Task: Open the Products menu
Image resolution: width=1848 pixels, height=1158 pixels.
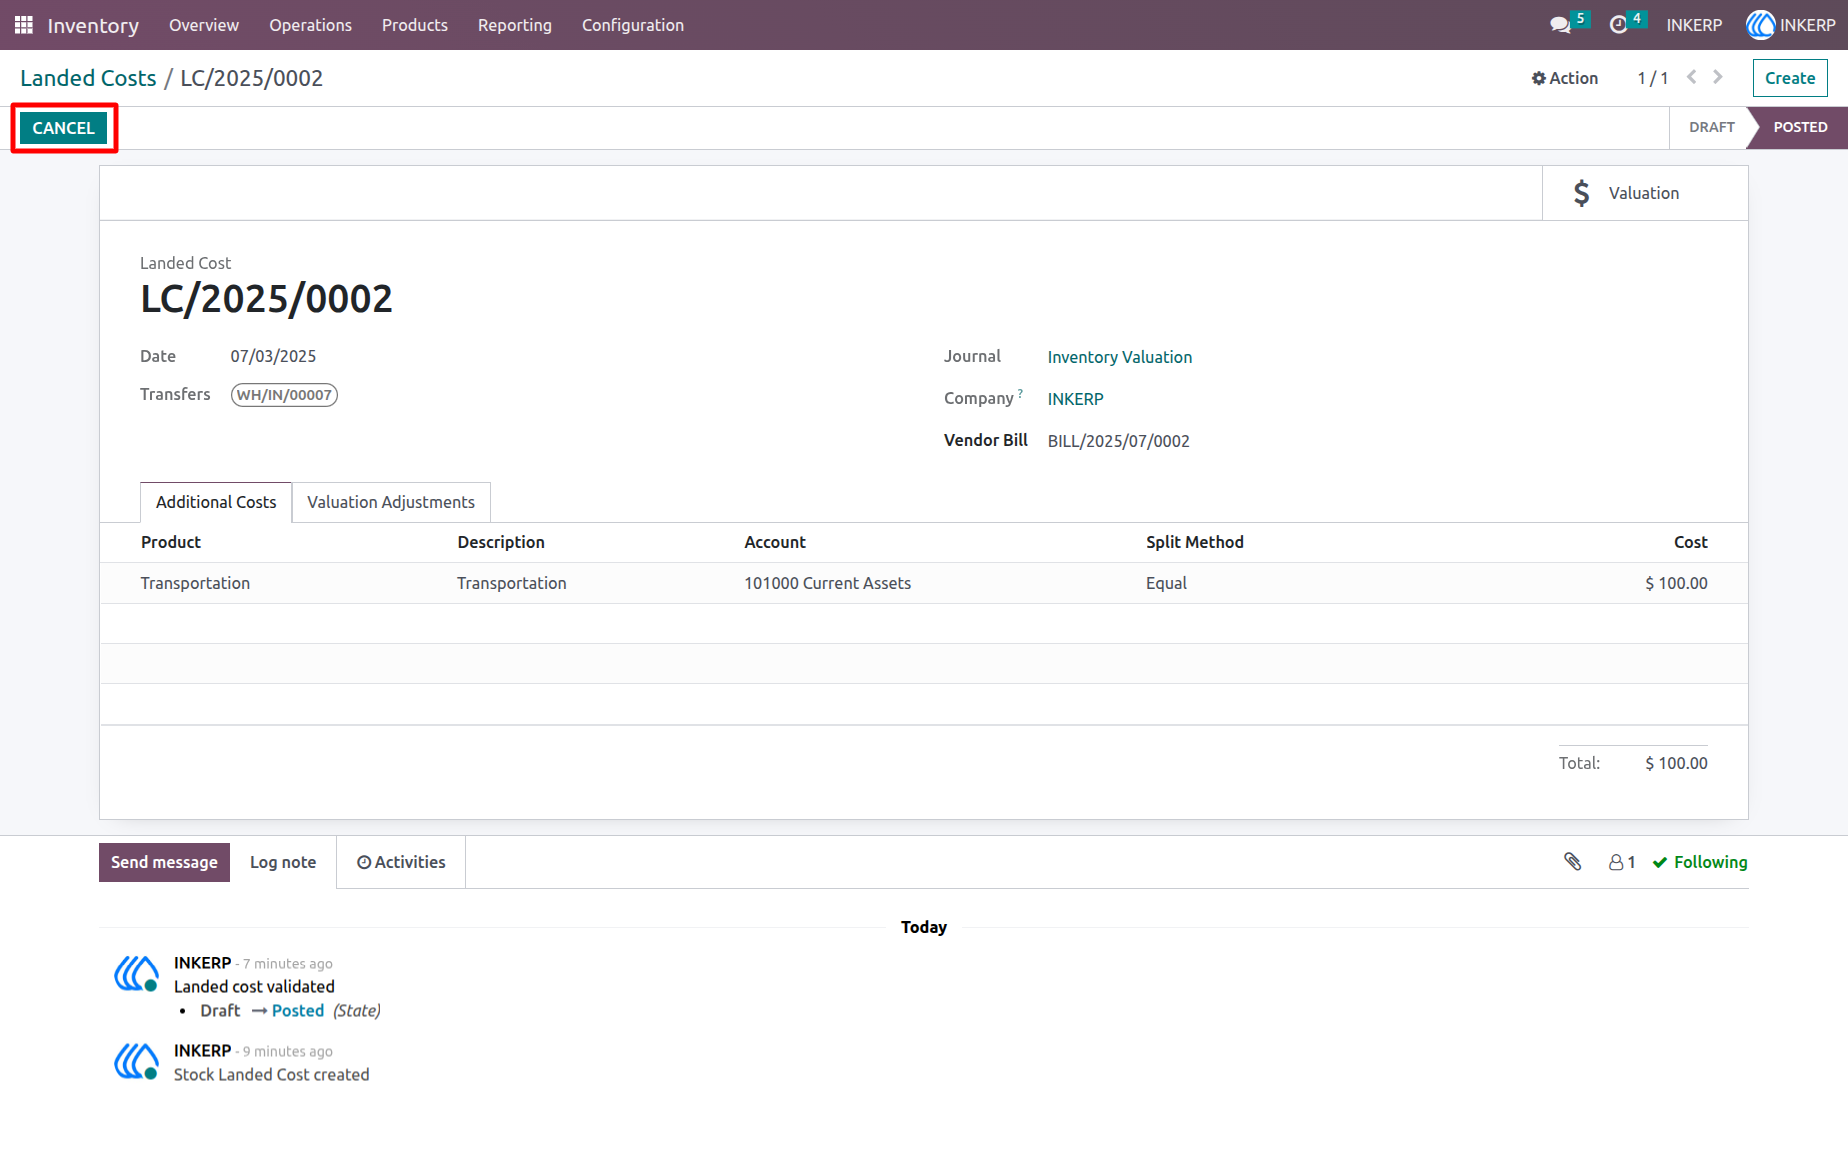Action: coord(415,25)
